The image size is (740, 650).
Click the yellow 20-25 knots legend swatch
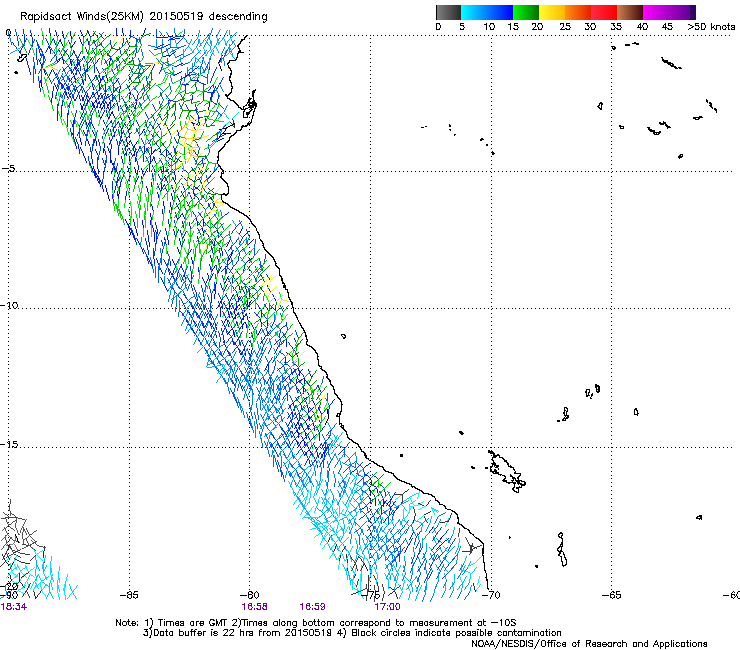click(552, 12)
